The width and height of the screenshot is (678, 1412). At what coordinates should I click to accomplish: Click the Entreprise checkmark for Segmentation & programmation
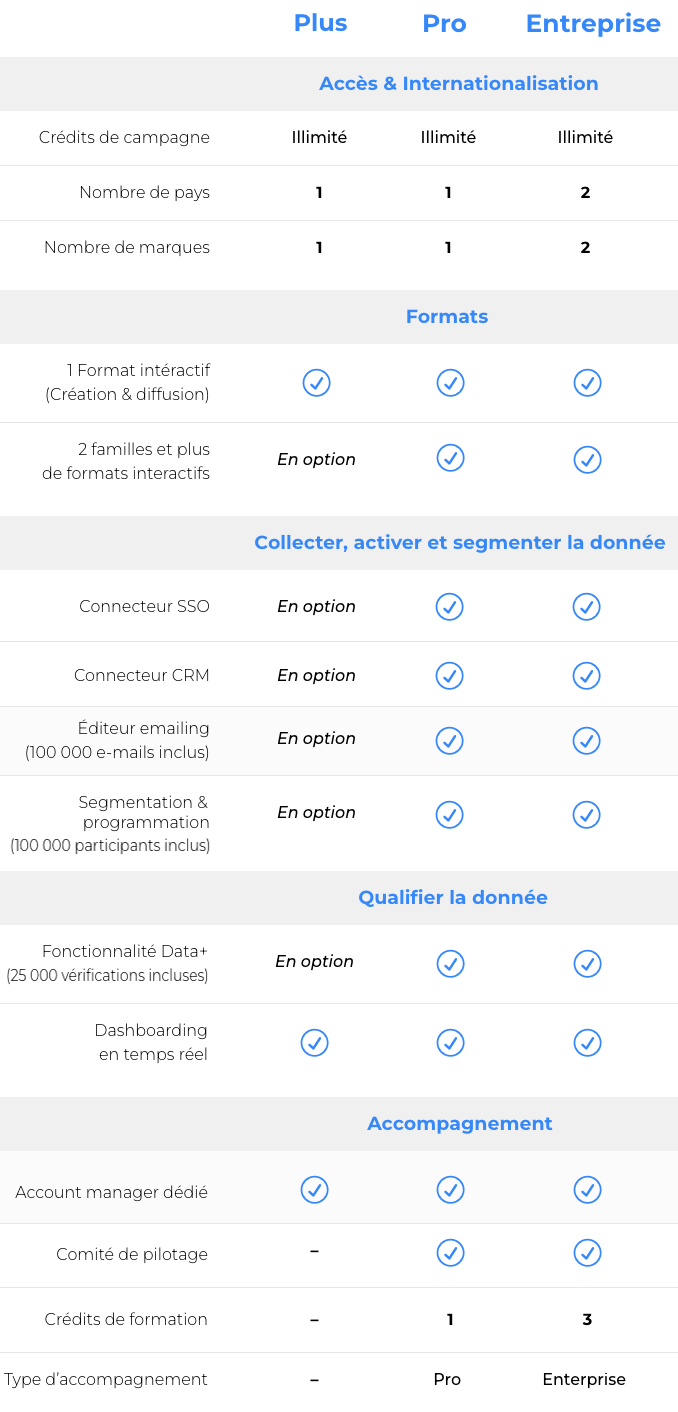click(x=587, y=815)
